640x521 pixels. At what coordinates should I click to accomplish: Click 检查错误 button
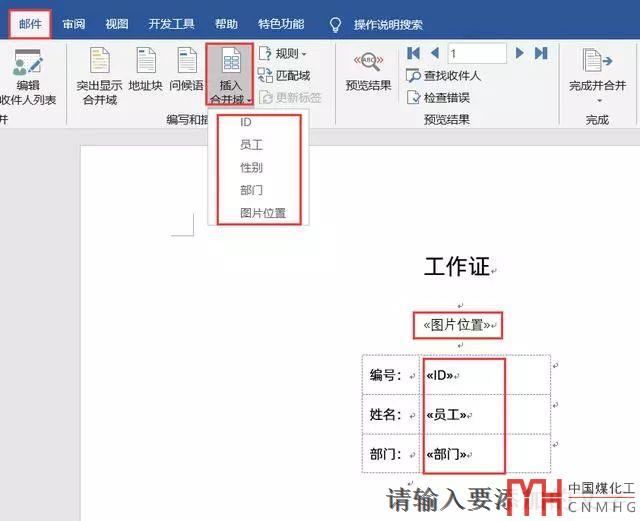tap(438, 98)
